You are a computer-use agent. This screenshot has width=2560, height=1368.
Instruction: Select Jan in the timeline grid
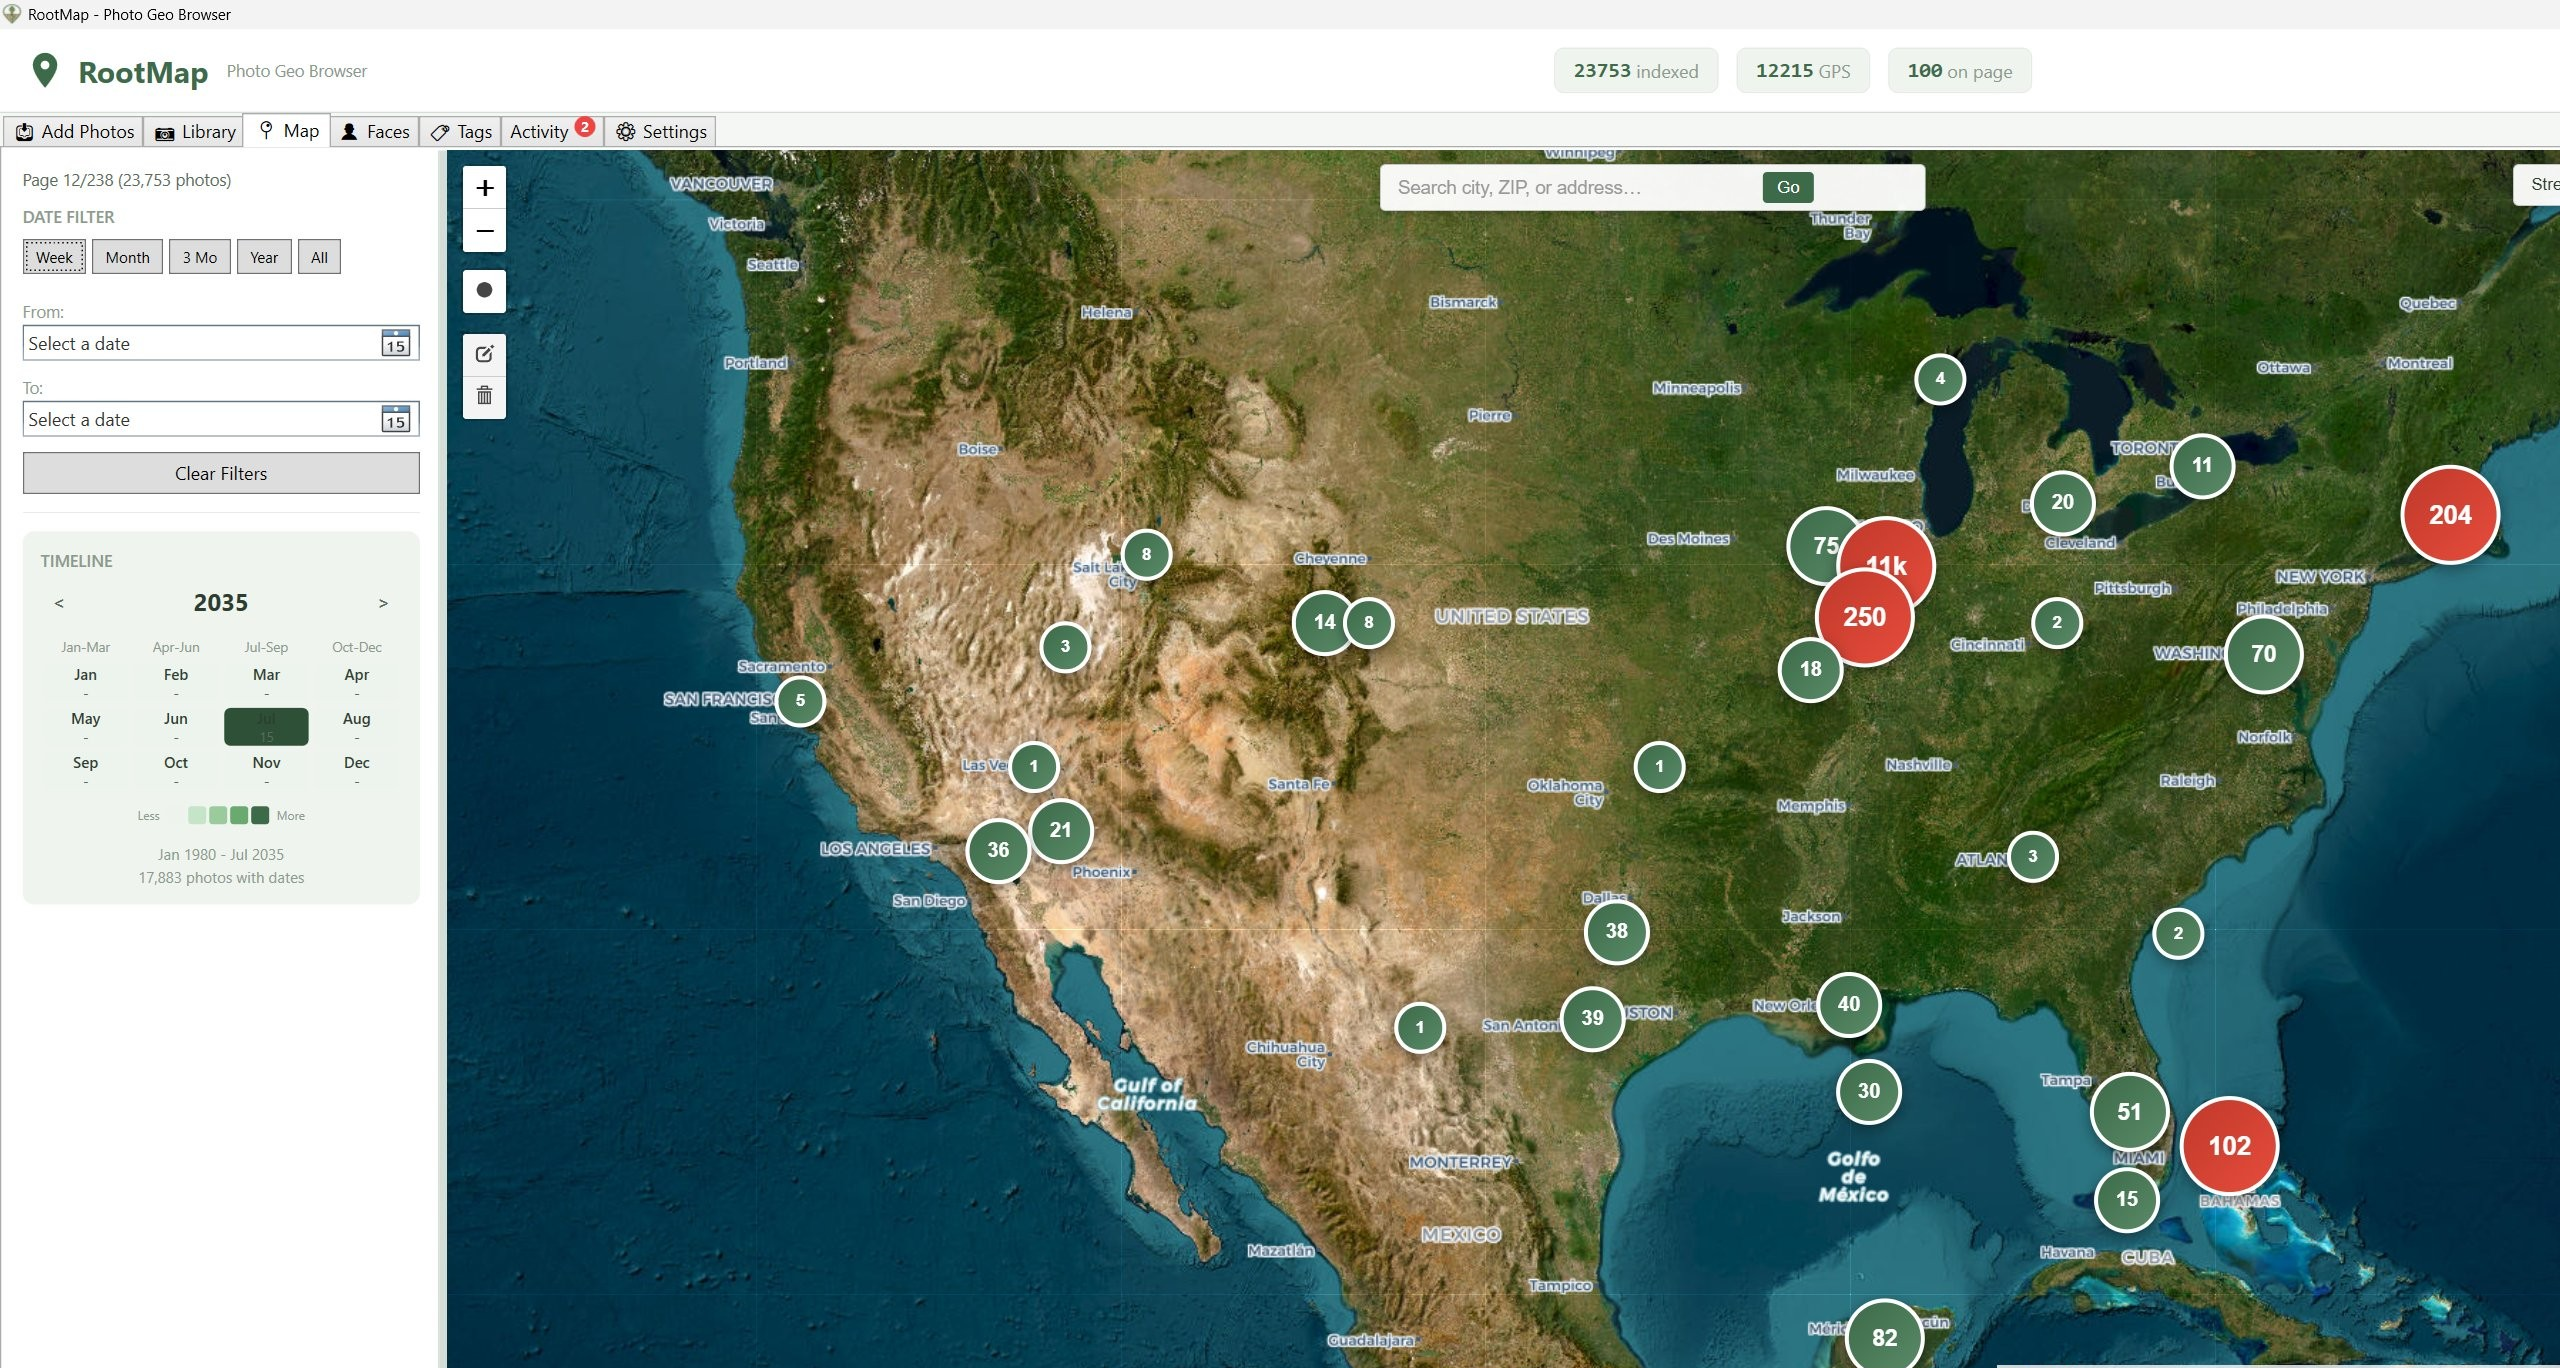coord(85,683)
